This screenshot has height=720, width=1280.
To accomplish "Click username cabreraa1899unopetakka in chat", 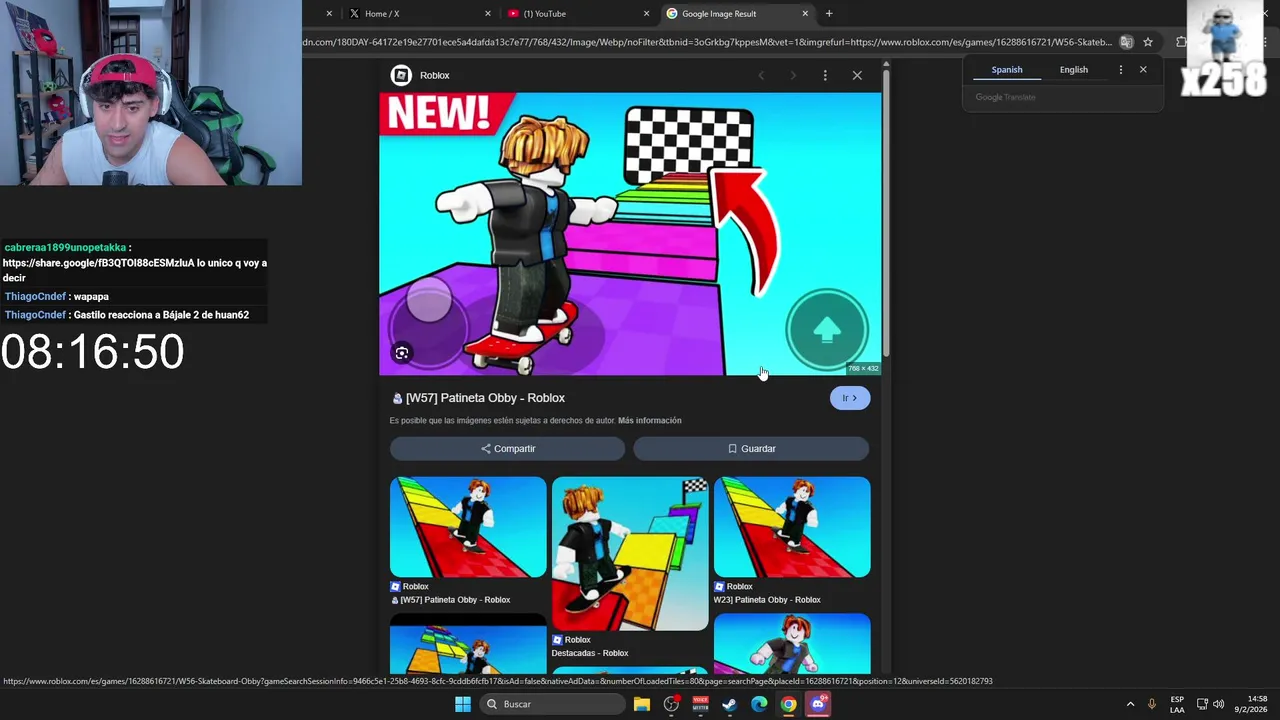I will coord(65,247).
